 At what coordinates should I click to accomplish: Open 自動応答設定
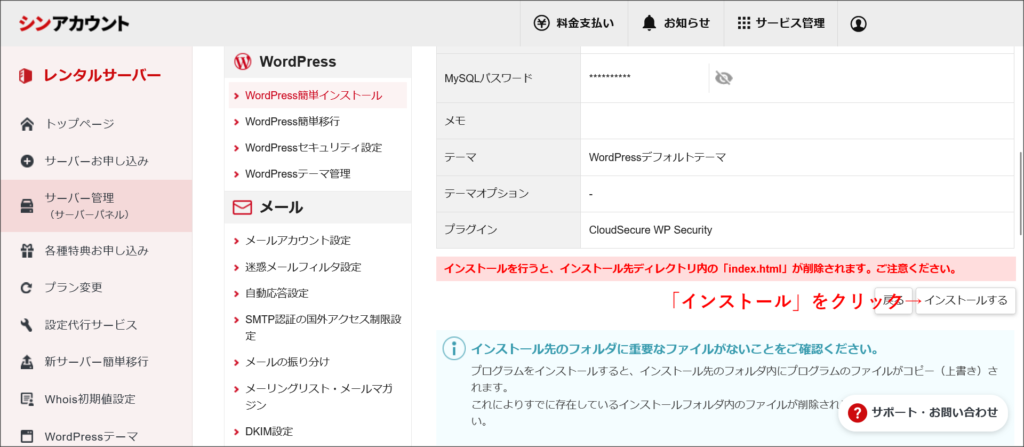(277, 293)
